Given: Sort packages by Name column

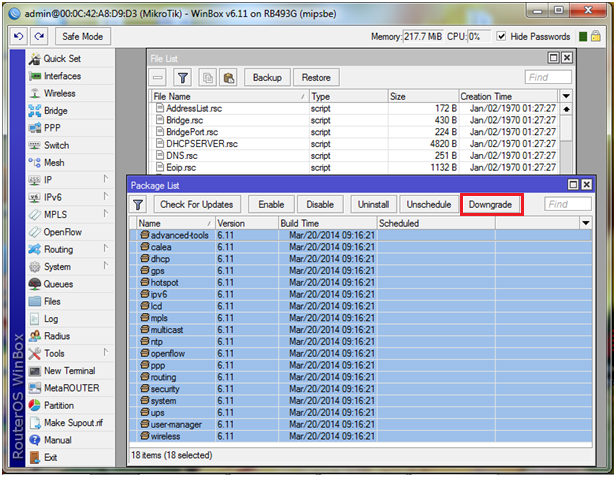Looking at the screenshot, I should point(175,223).
